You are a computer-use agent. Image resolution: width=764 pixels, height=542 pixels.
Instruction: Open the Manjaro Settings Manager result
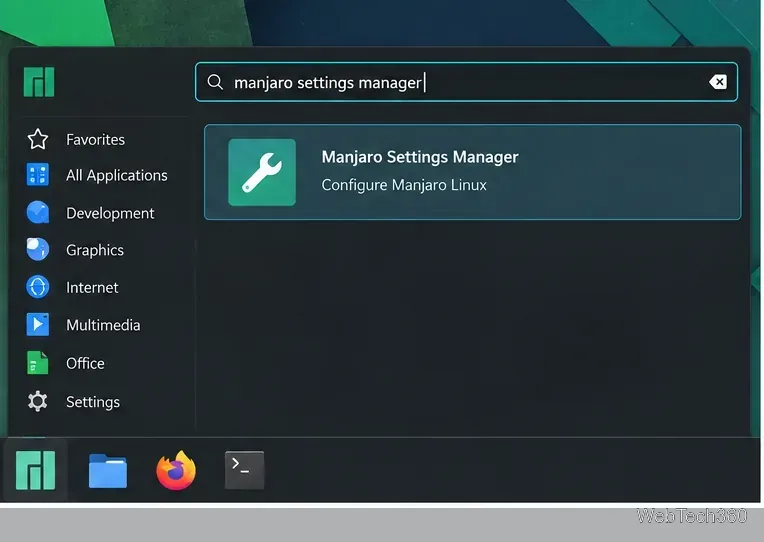click(473, 172)
